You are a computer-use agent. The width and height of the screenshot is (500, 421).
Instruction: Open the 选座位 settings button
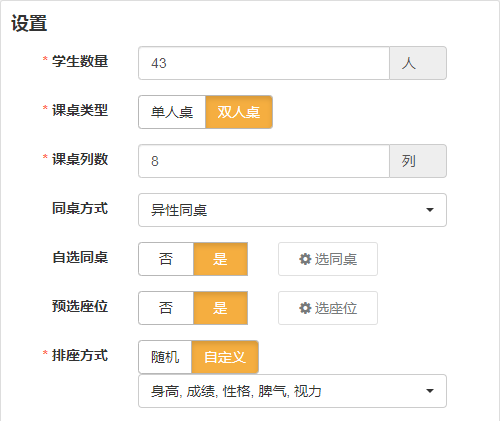pyautogui.click(x=328, y=308)
